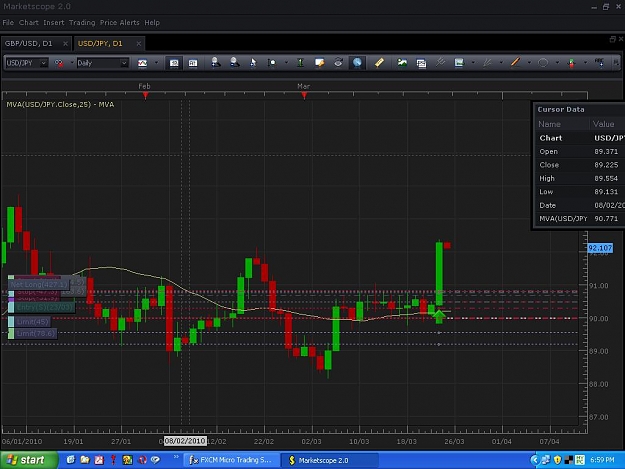Open the Chart menu

[x=29, y=23]
